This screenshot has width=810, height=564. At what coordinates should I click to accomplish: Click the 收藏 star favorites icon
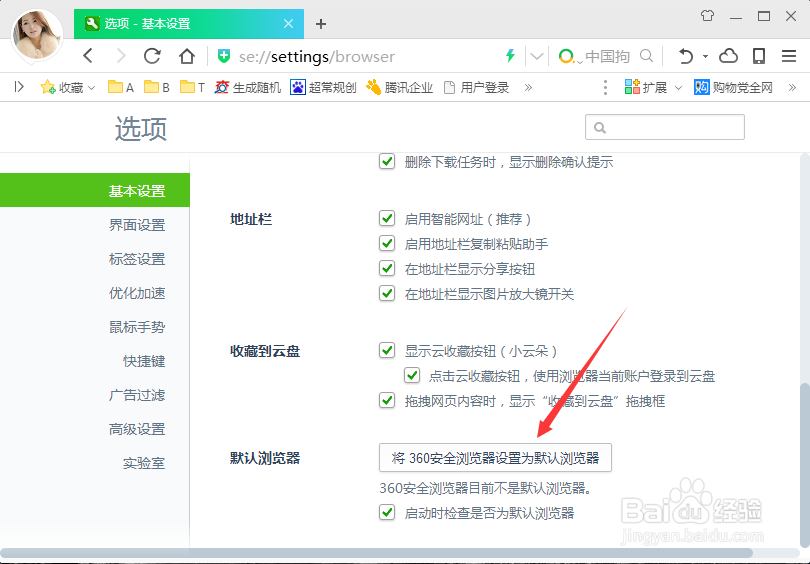(x=48, y=87)
